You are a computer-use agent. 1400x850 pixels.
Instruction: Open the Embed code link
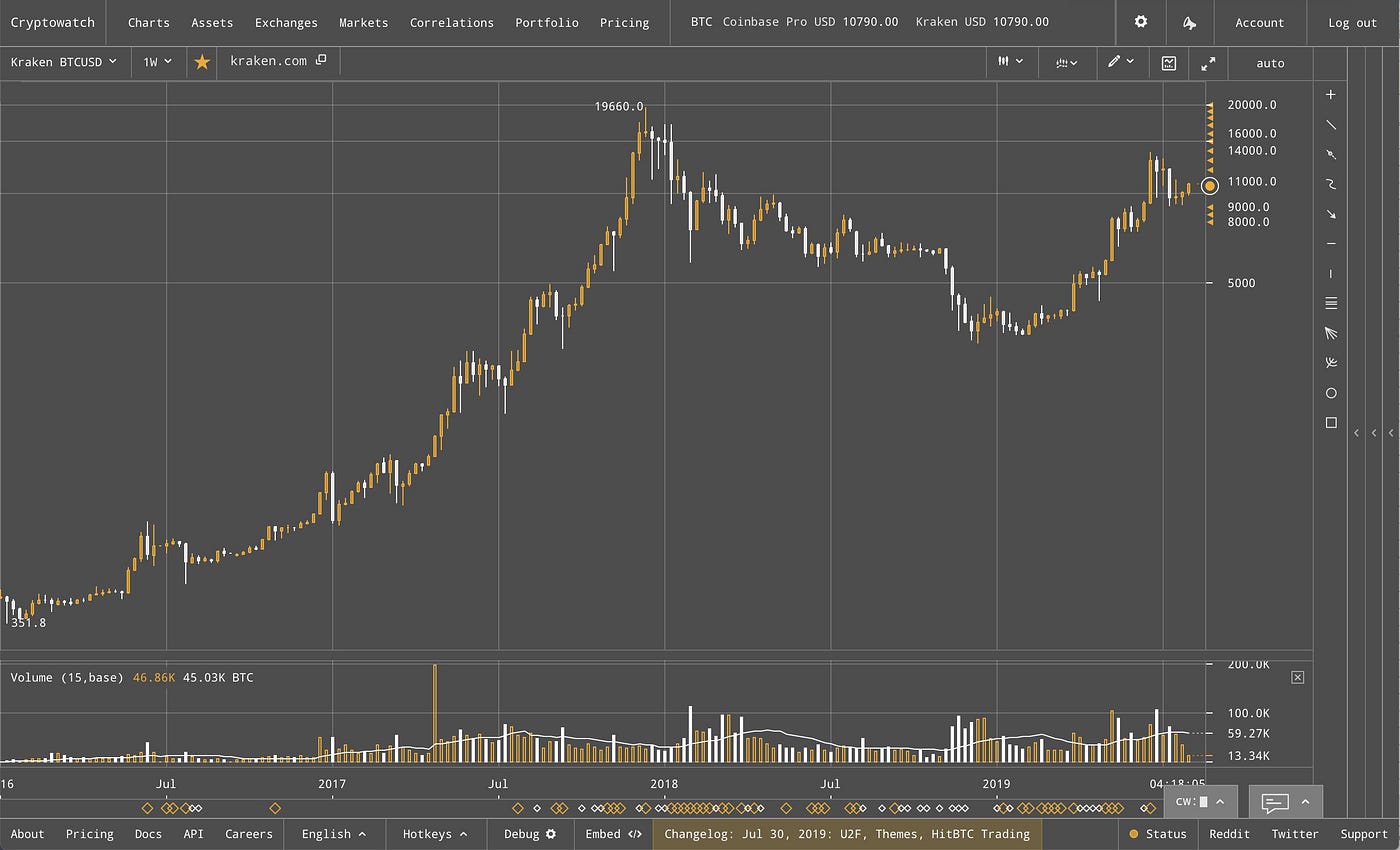[613, 834]
